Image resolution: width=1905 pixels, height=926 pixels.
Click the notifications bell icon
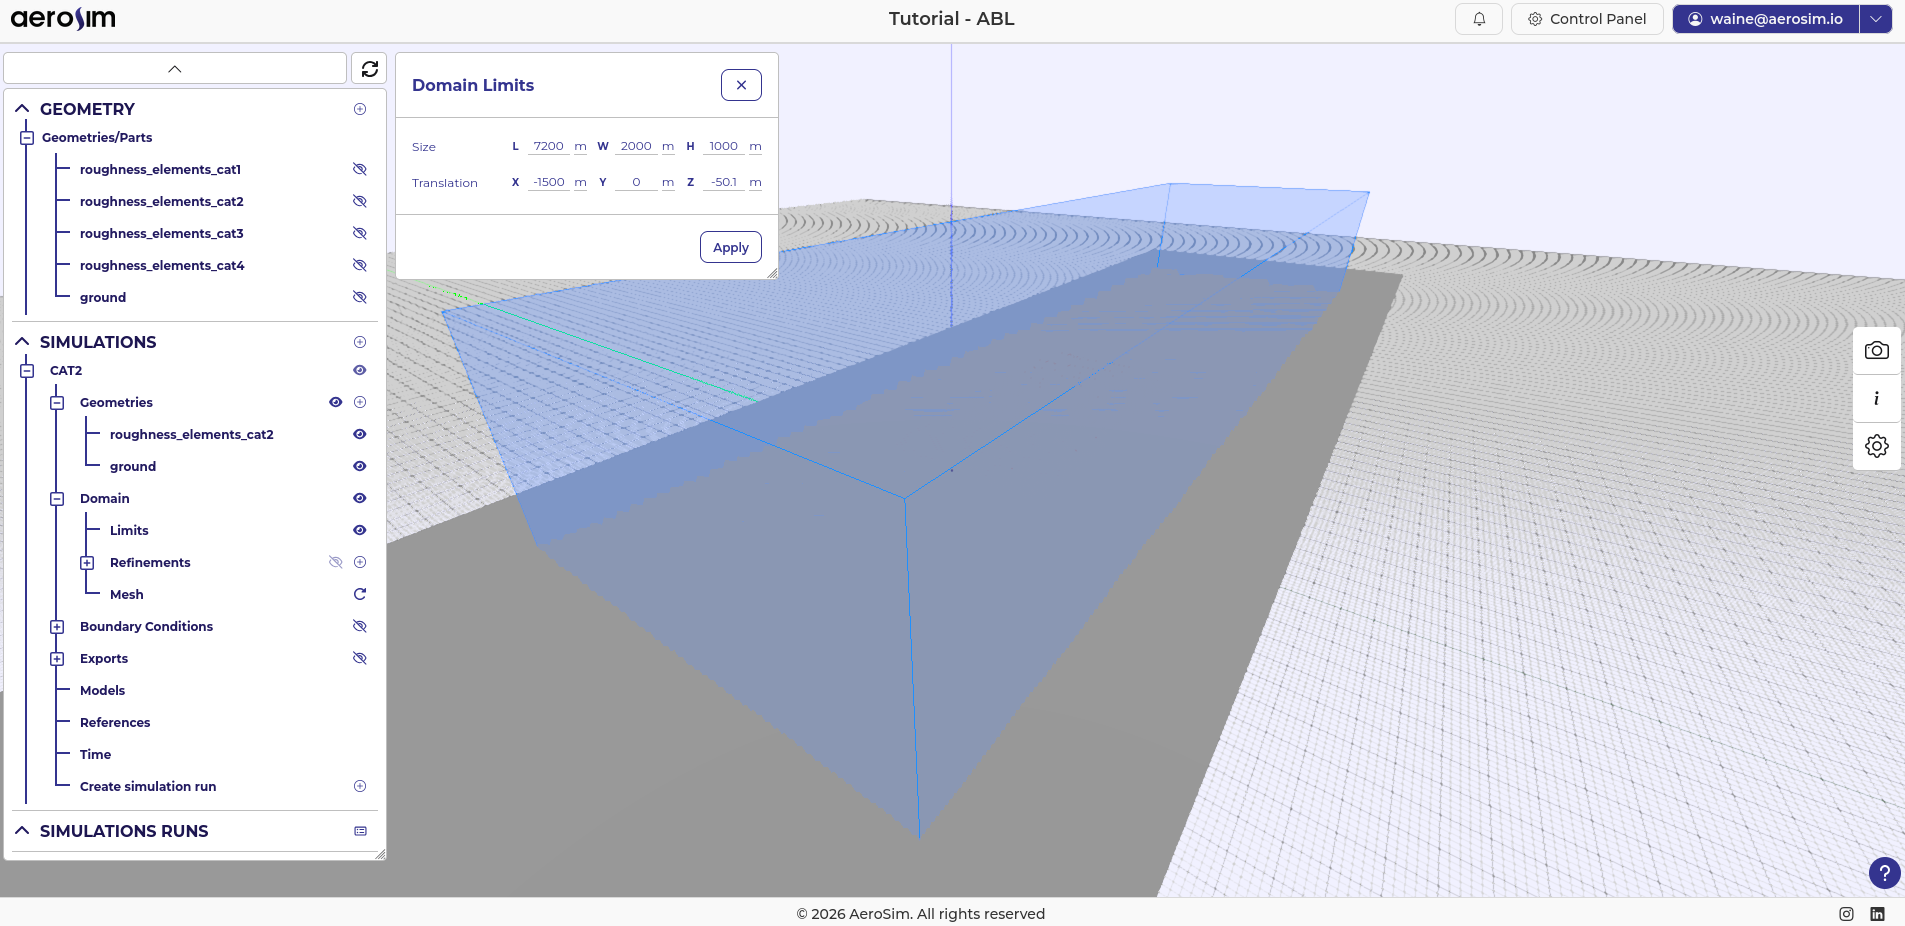coord(1478,19)
